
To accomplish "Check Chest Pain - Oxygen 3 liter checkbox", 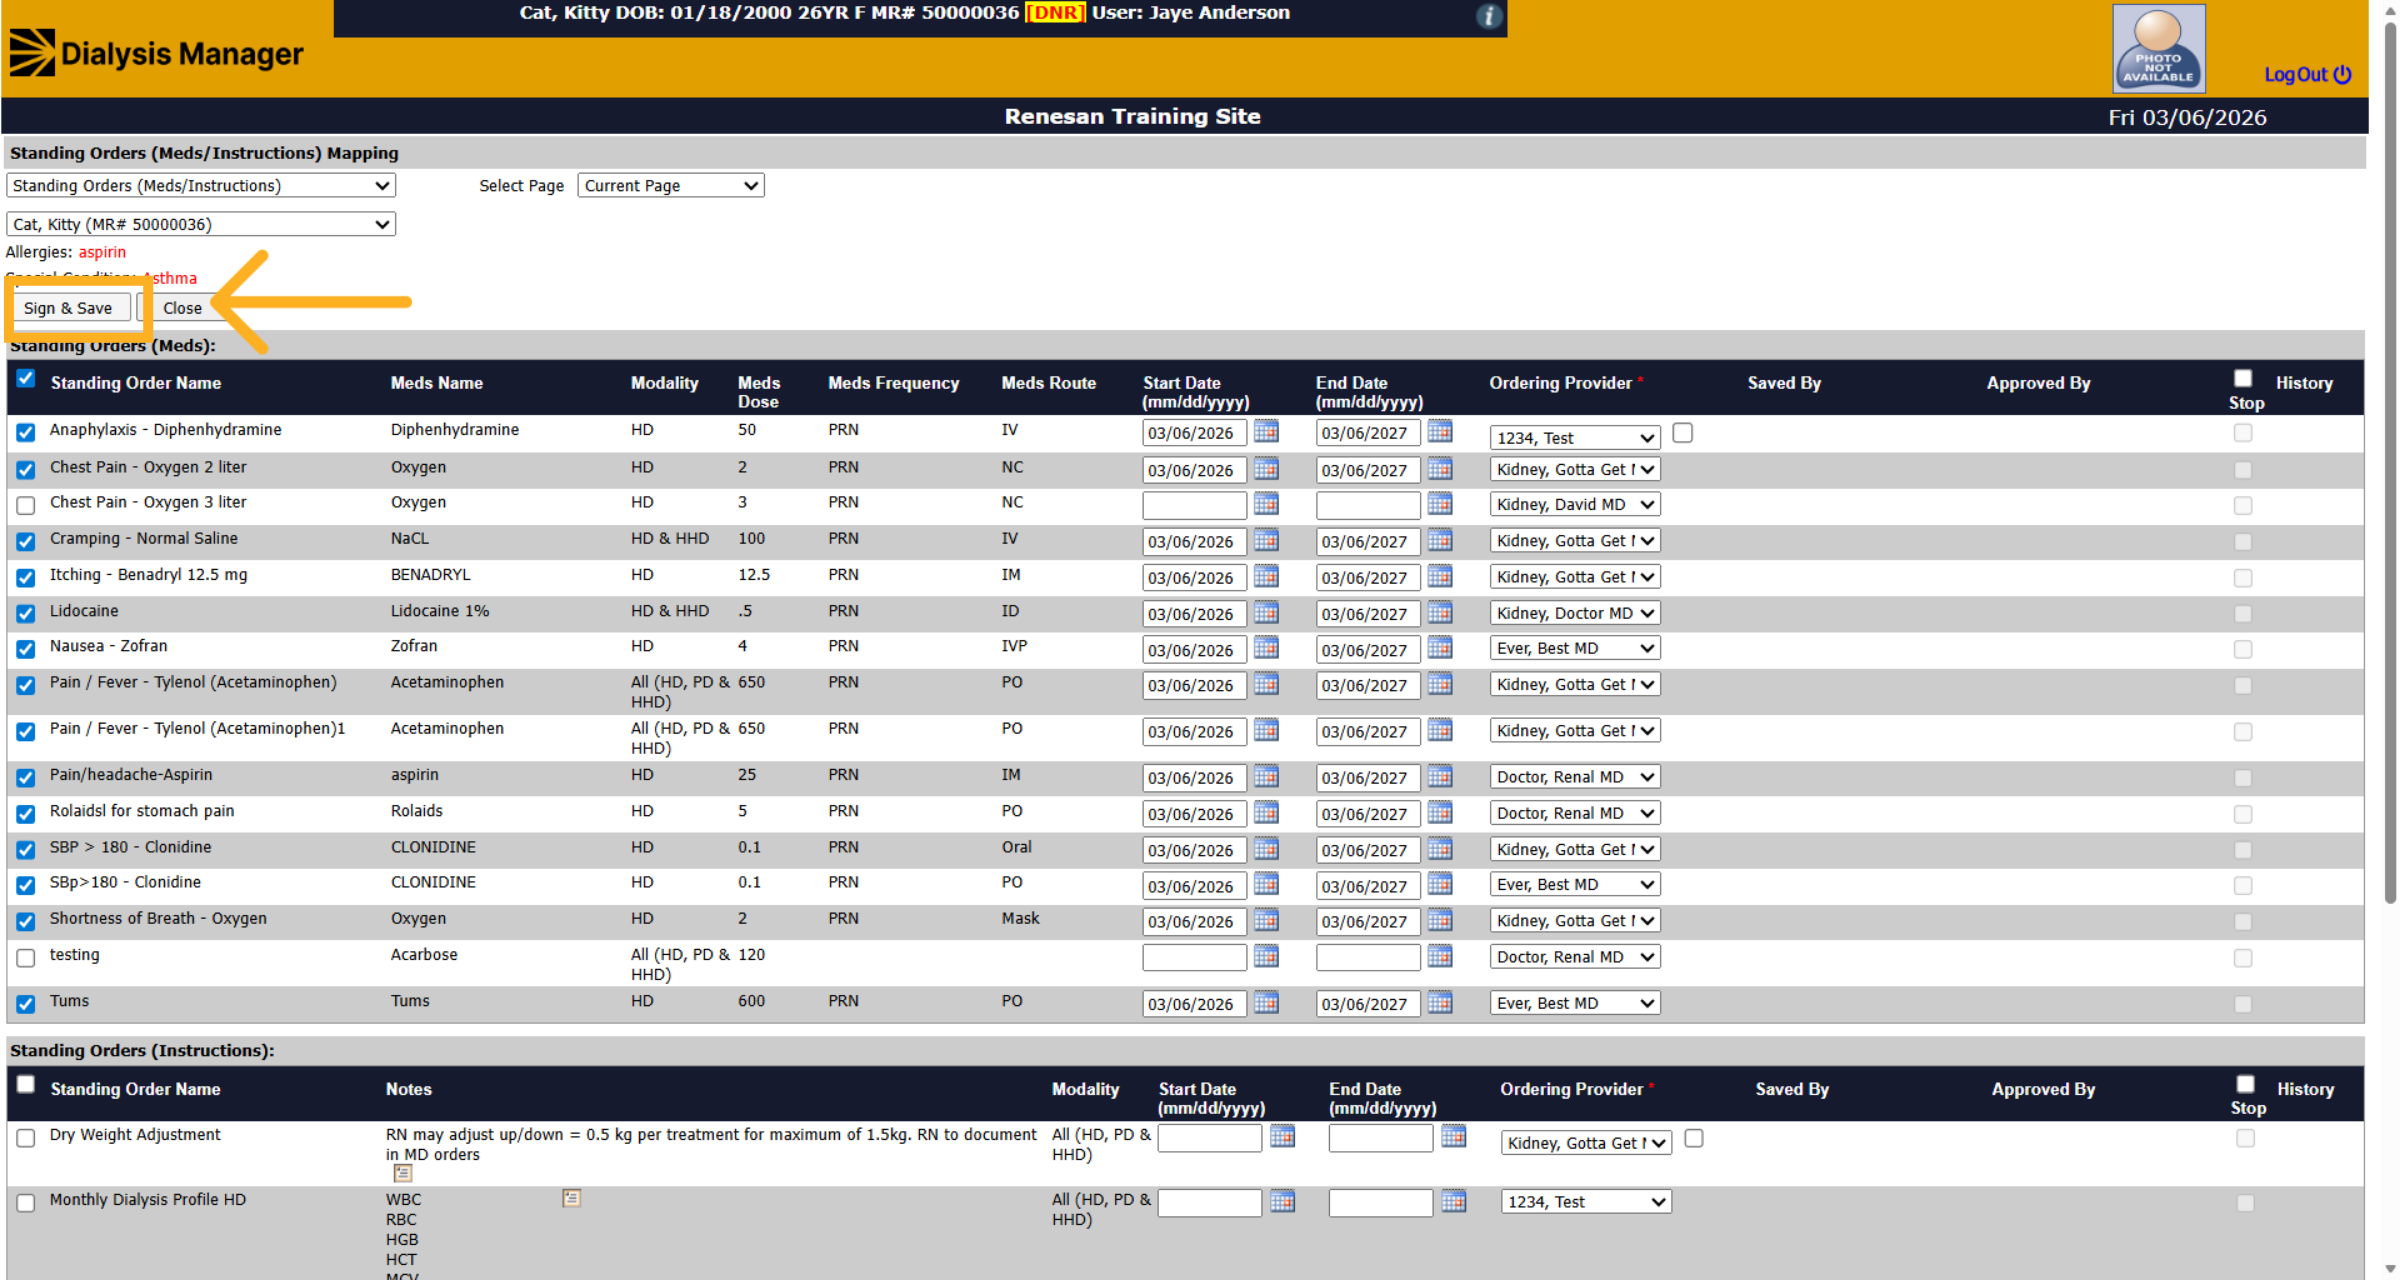I will click(26, 505).
